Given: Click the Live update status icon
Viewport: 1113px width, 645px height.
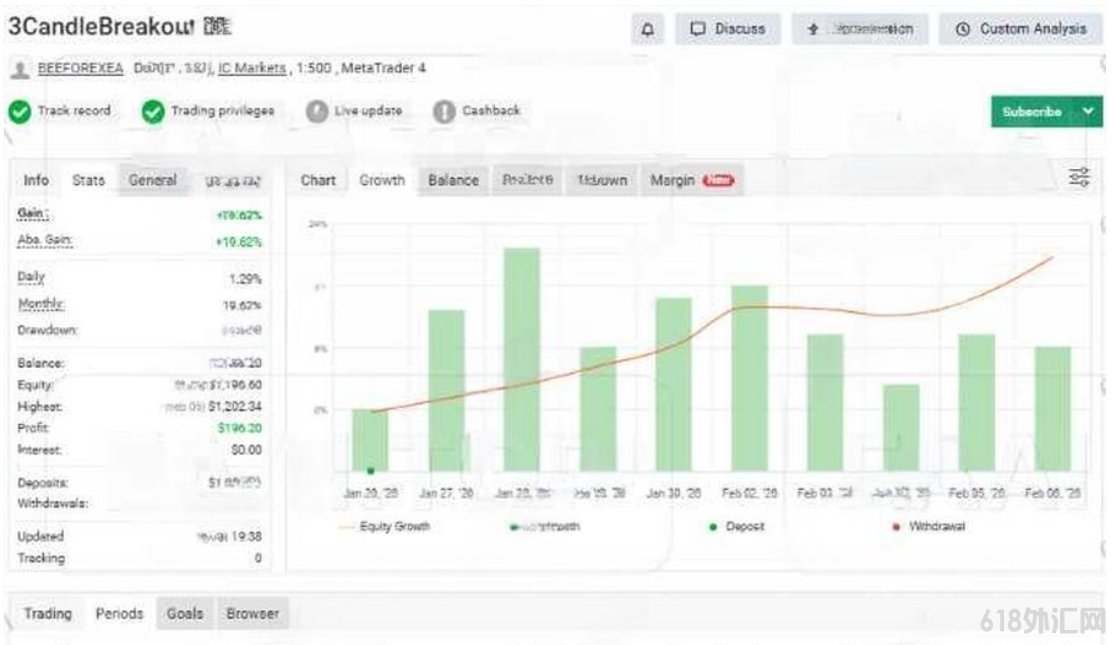Looking at the screenshot, I should click(x=317, y=111).
